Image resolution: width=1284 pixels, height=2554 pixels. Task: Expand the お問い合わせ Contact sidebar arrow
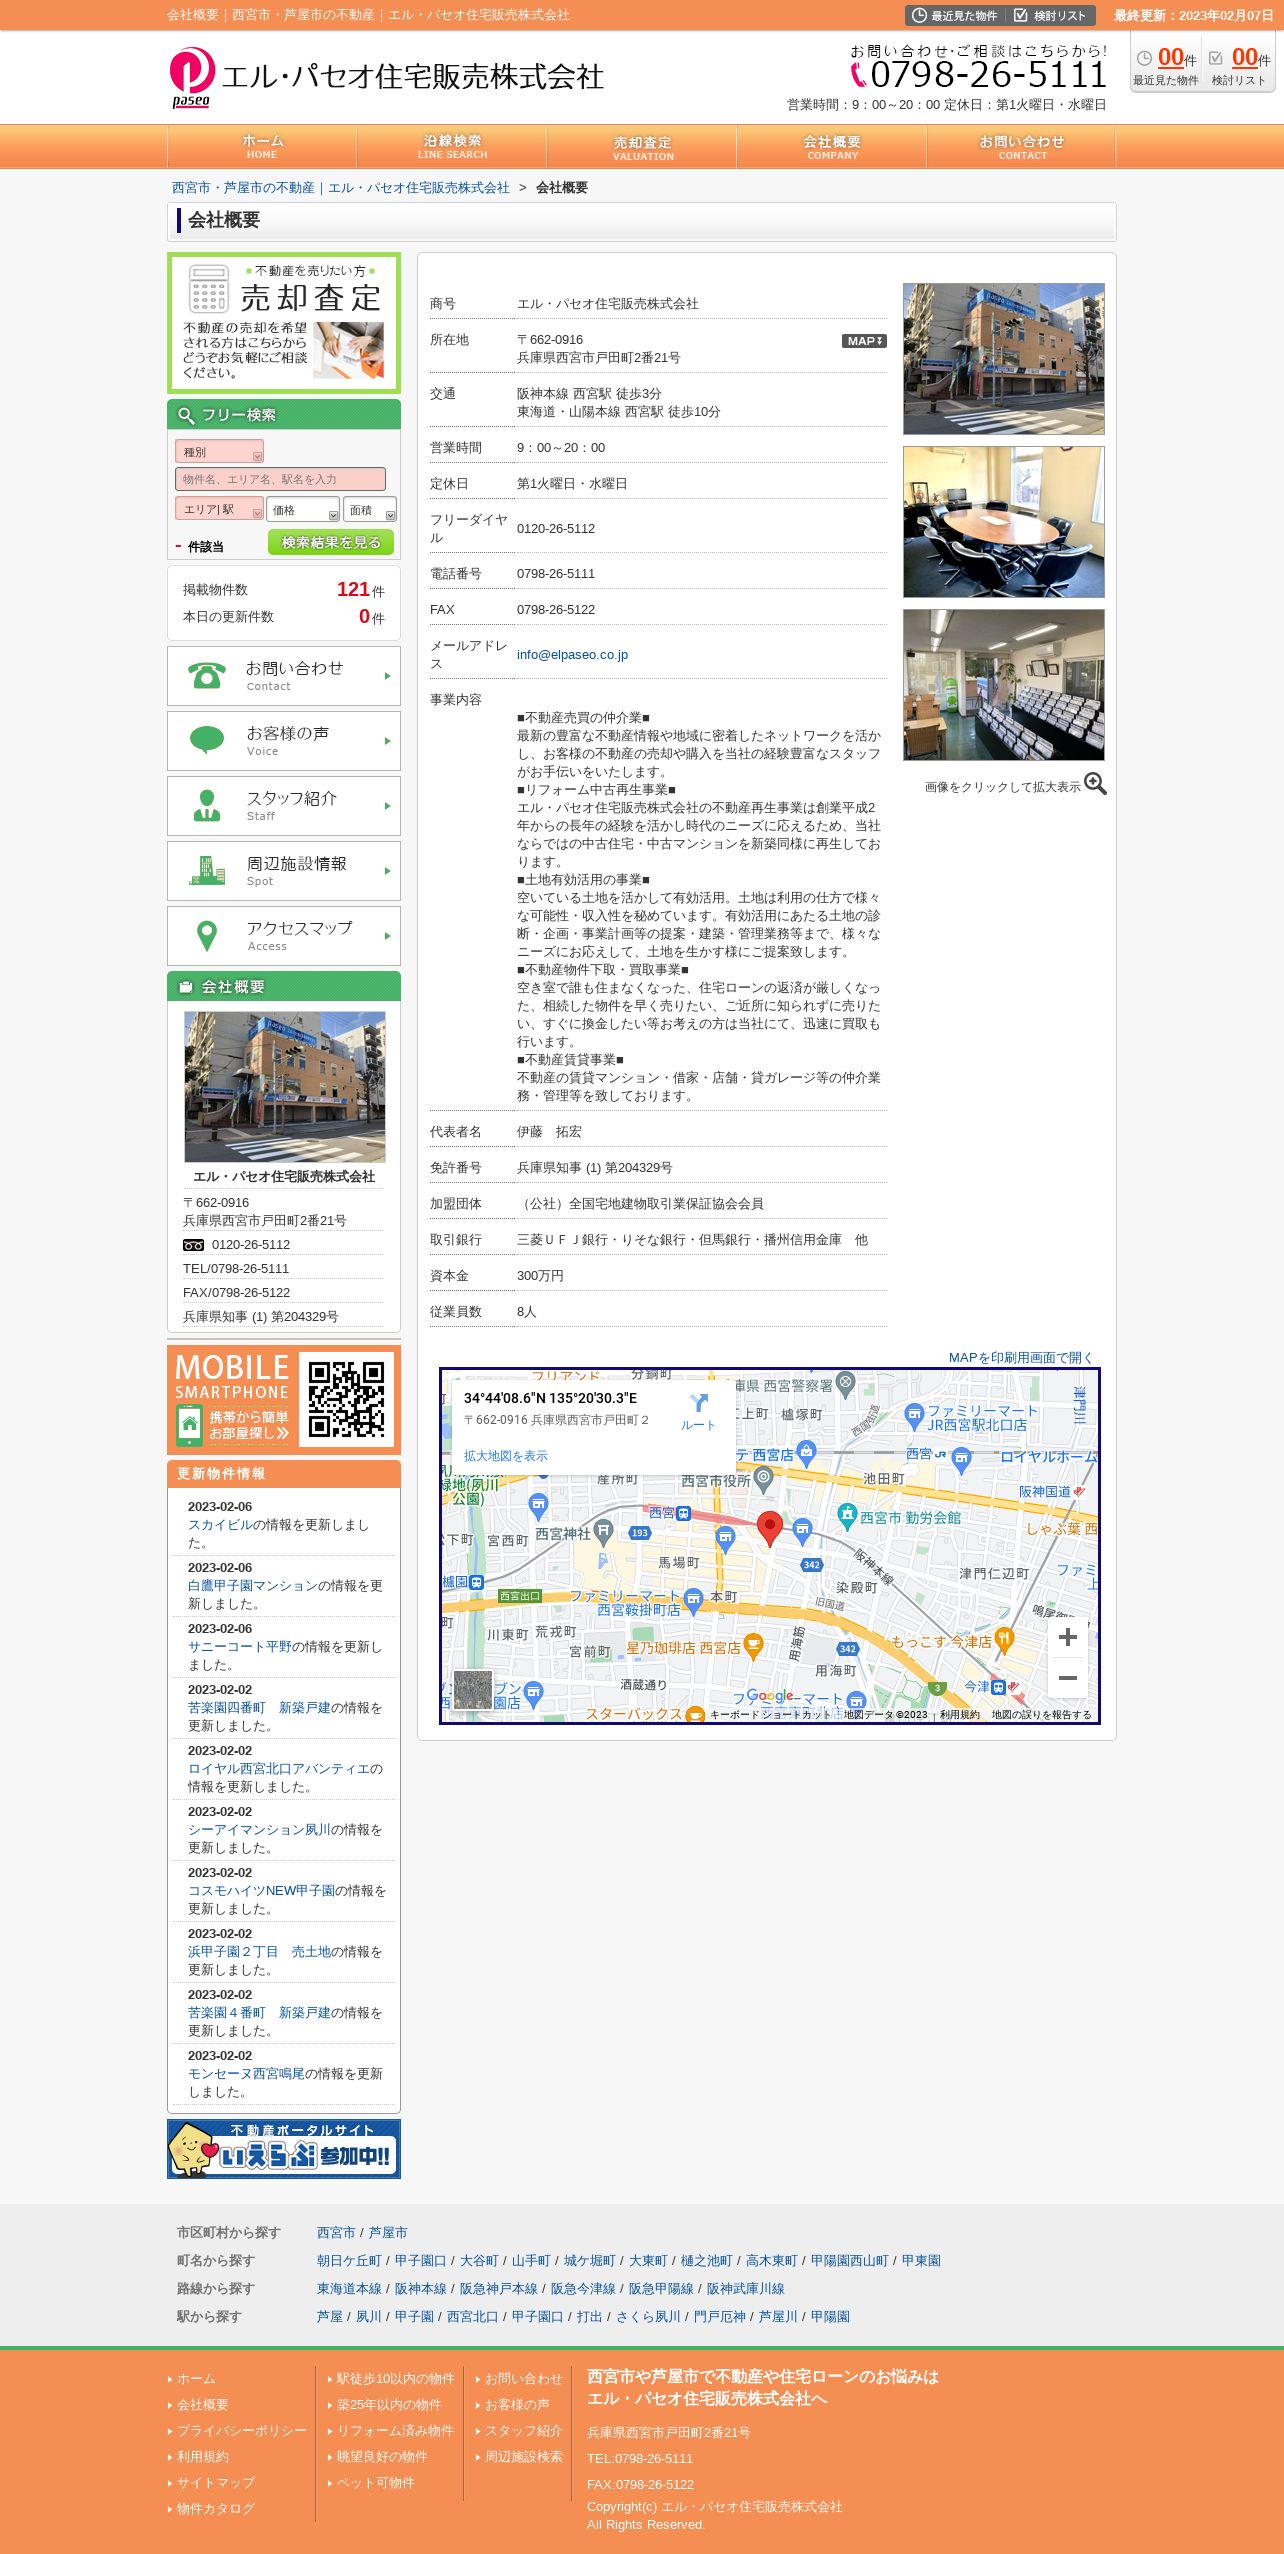tap(387, 676)
